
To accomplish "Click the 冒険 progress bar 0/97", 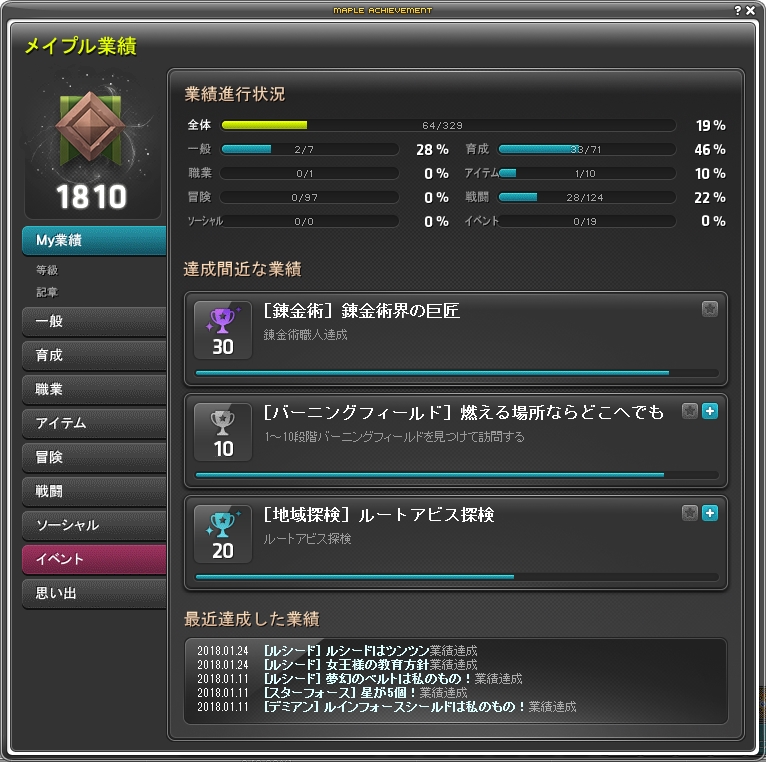I will coord(310,197).
